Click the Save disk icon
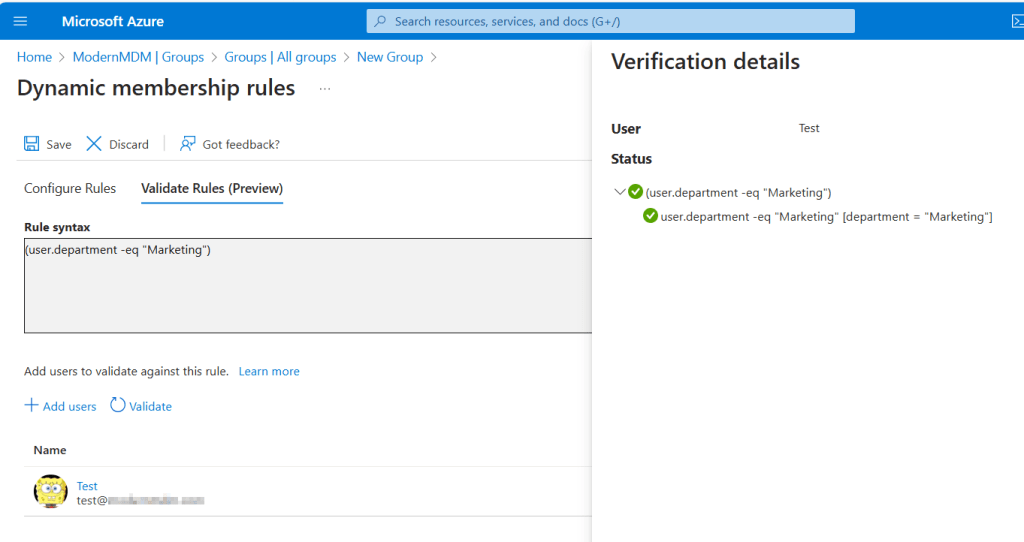Screen dimensions: 1024x542 [x=32, y=144]
